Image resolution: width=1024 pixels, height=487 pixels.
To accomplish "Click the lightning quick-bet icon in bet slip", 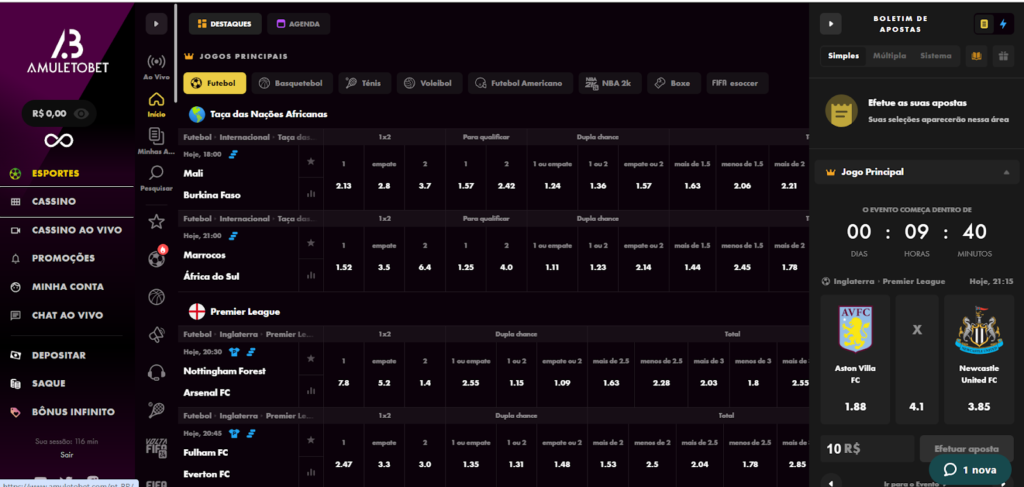I will (1003, 23).
